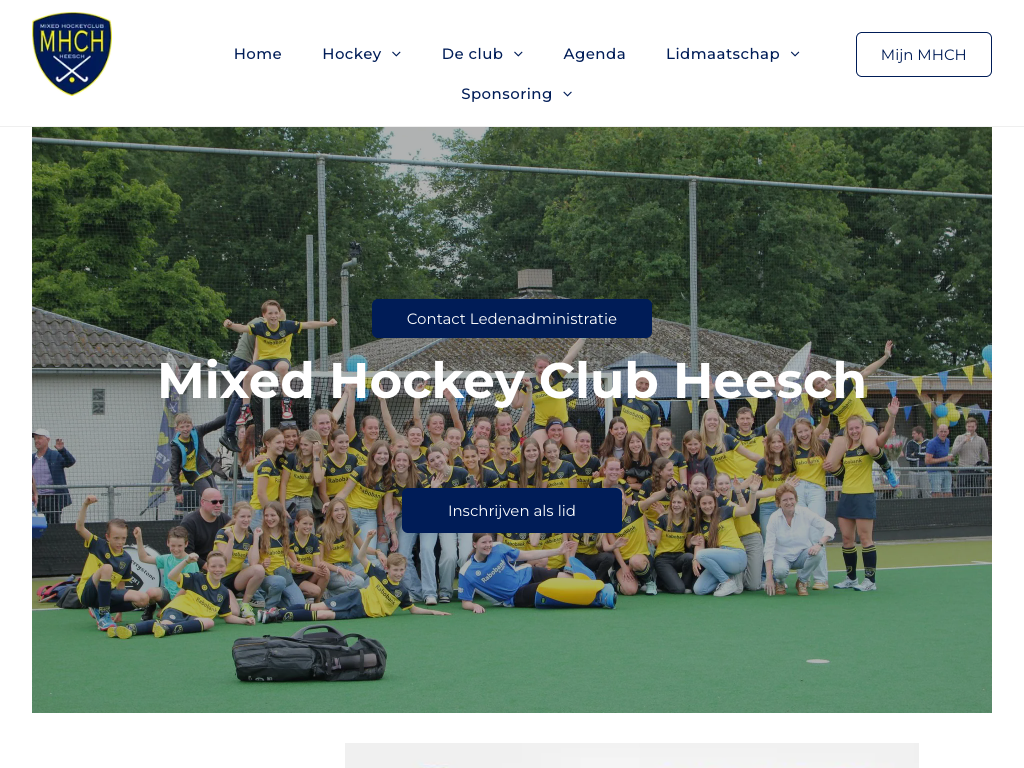This screenshot has width=1024, height=768.
Task: Expand the Hockey menu chevron
Action: coord(396,54)
